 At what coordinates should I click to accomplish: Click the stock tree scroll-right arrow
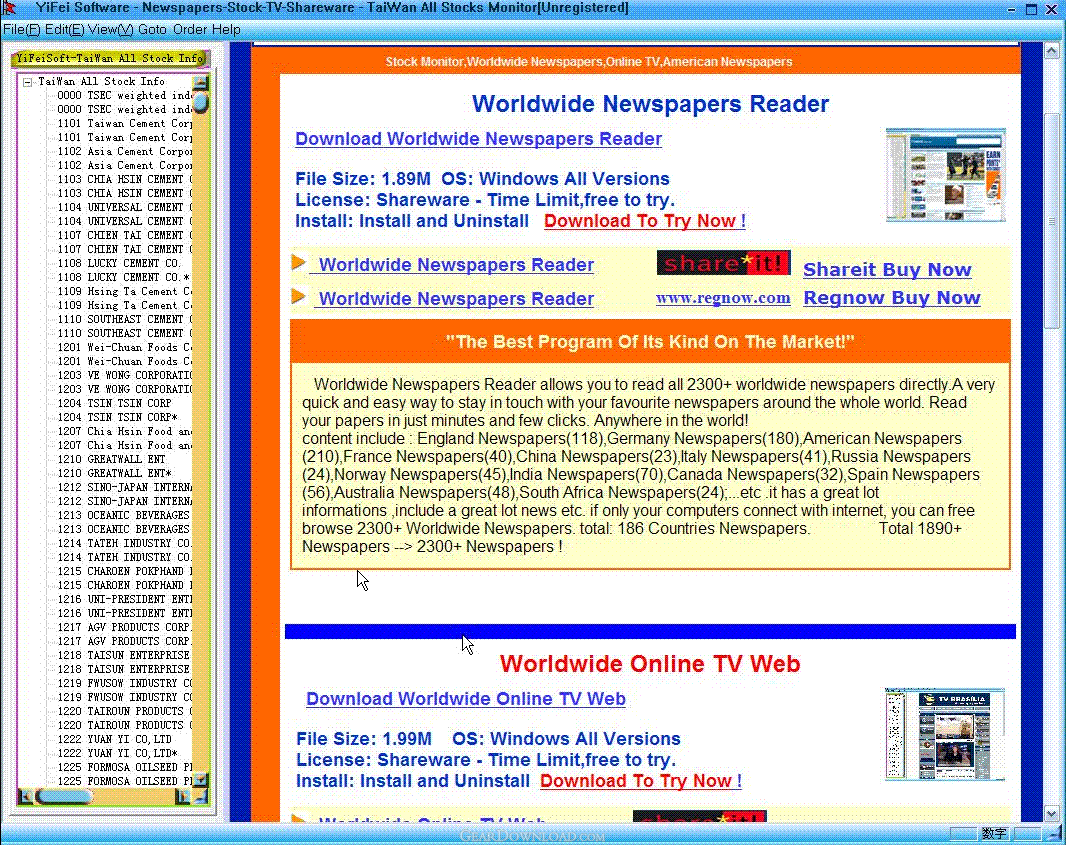pos(183,796)
